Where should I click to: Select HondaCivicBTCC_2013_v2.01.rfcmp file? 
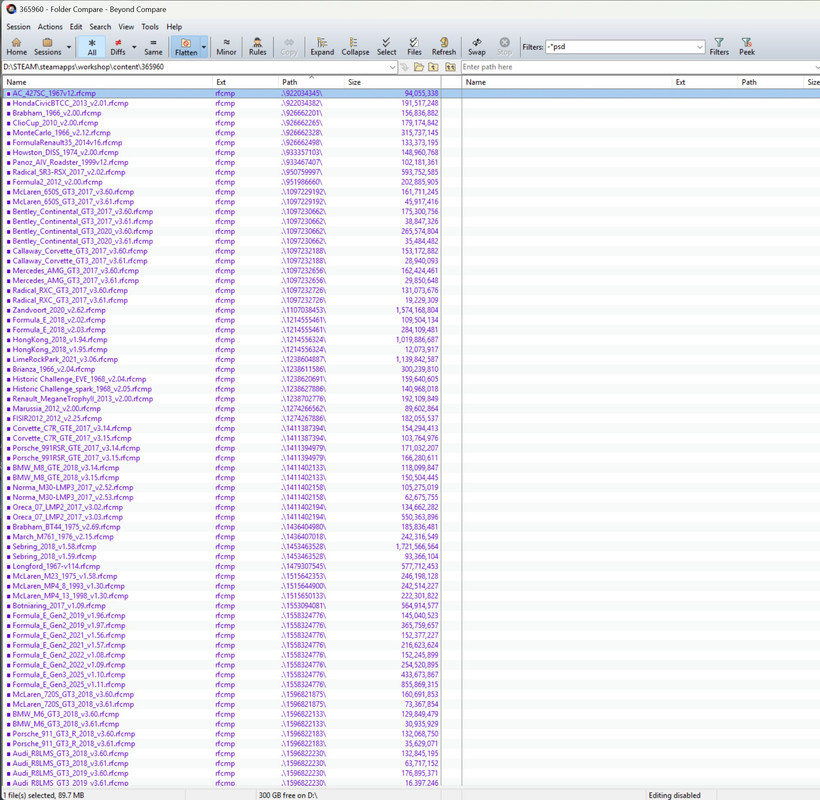[70, 103]
